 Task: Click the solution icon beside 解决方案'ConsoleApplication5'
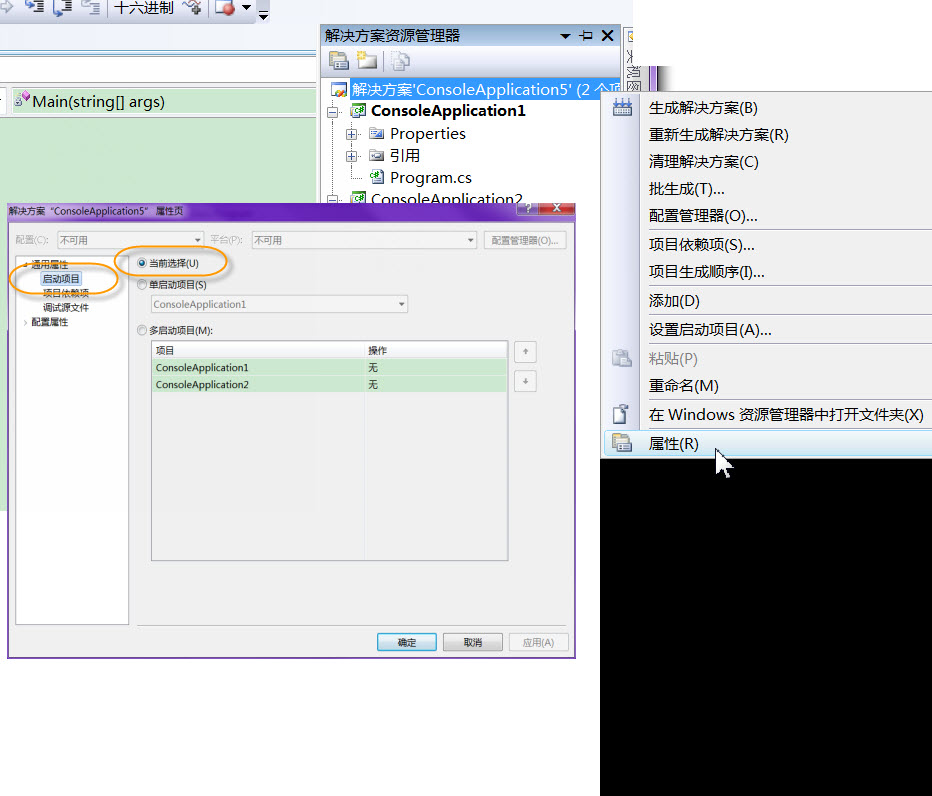[x=339, y=90]
